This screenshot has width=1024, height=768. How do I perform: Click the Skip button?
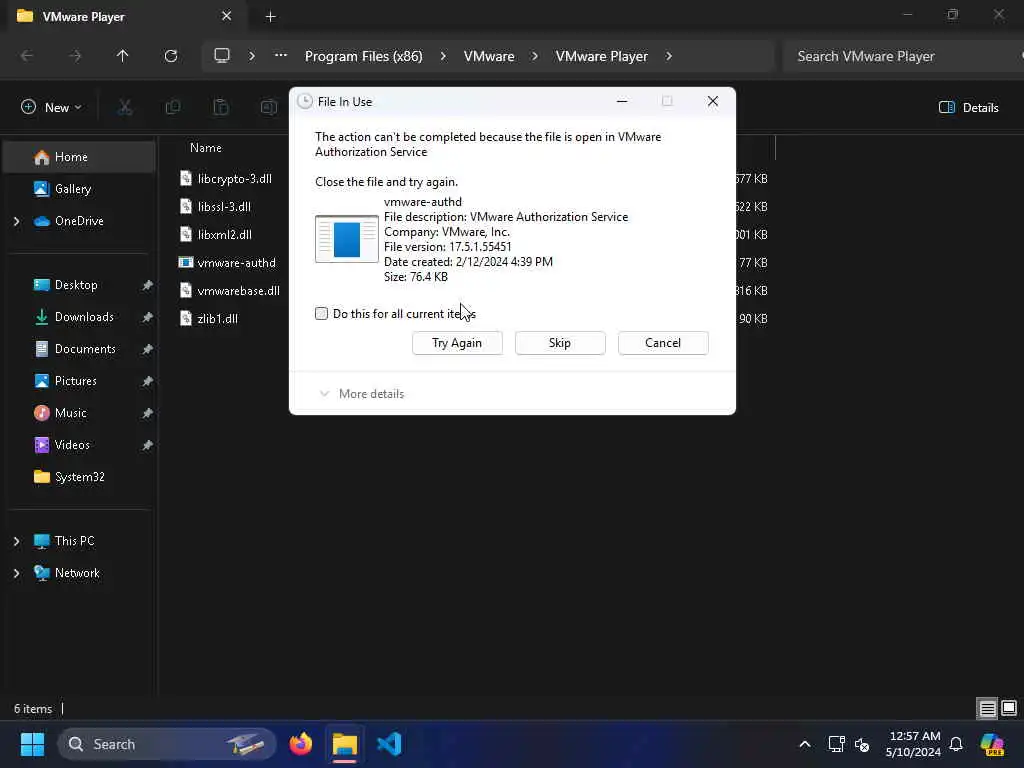click(x=560, y=343)
